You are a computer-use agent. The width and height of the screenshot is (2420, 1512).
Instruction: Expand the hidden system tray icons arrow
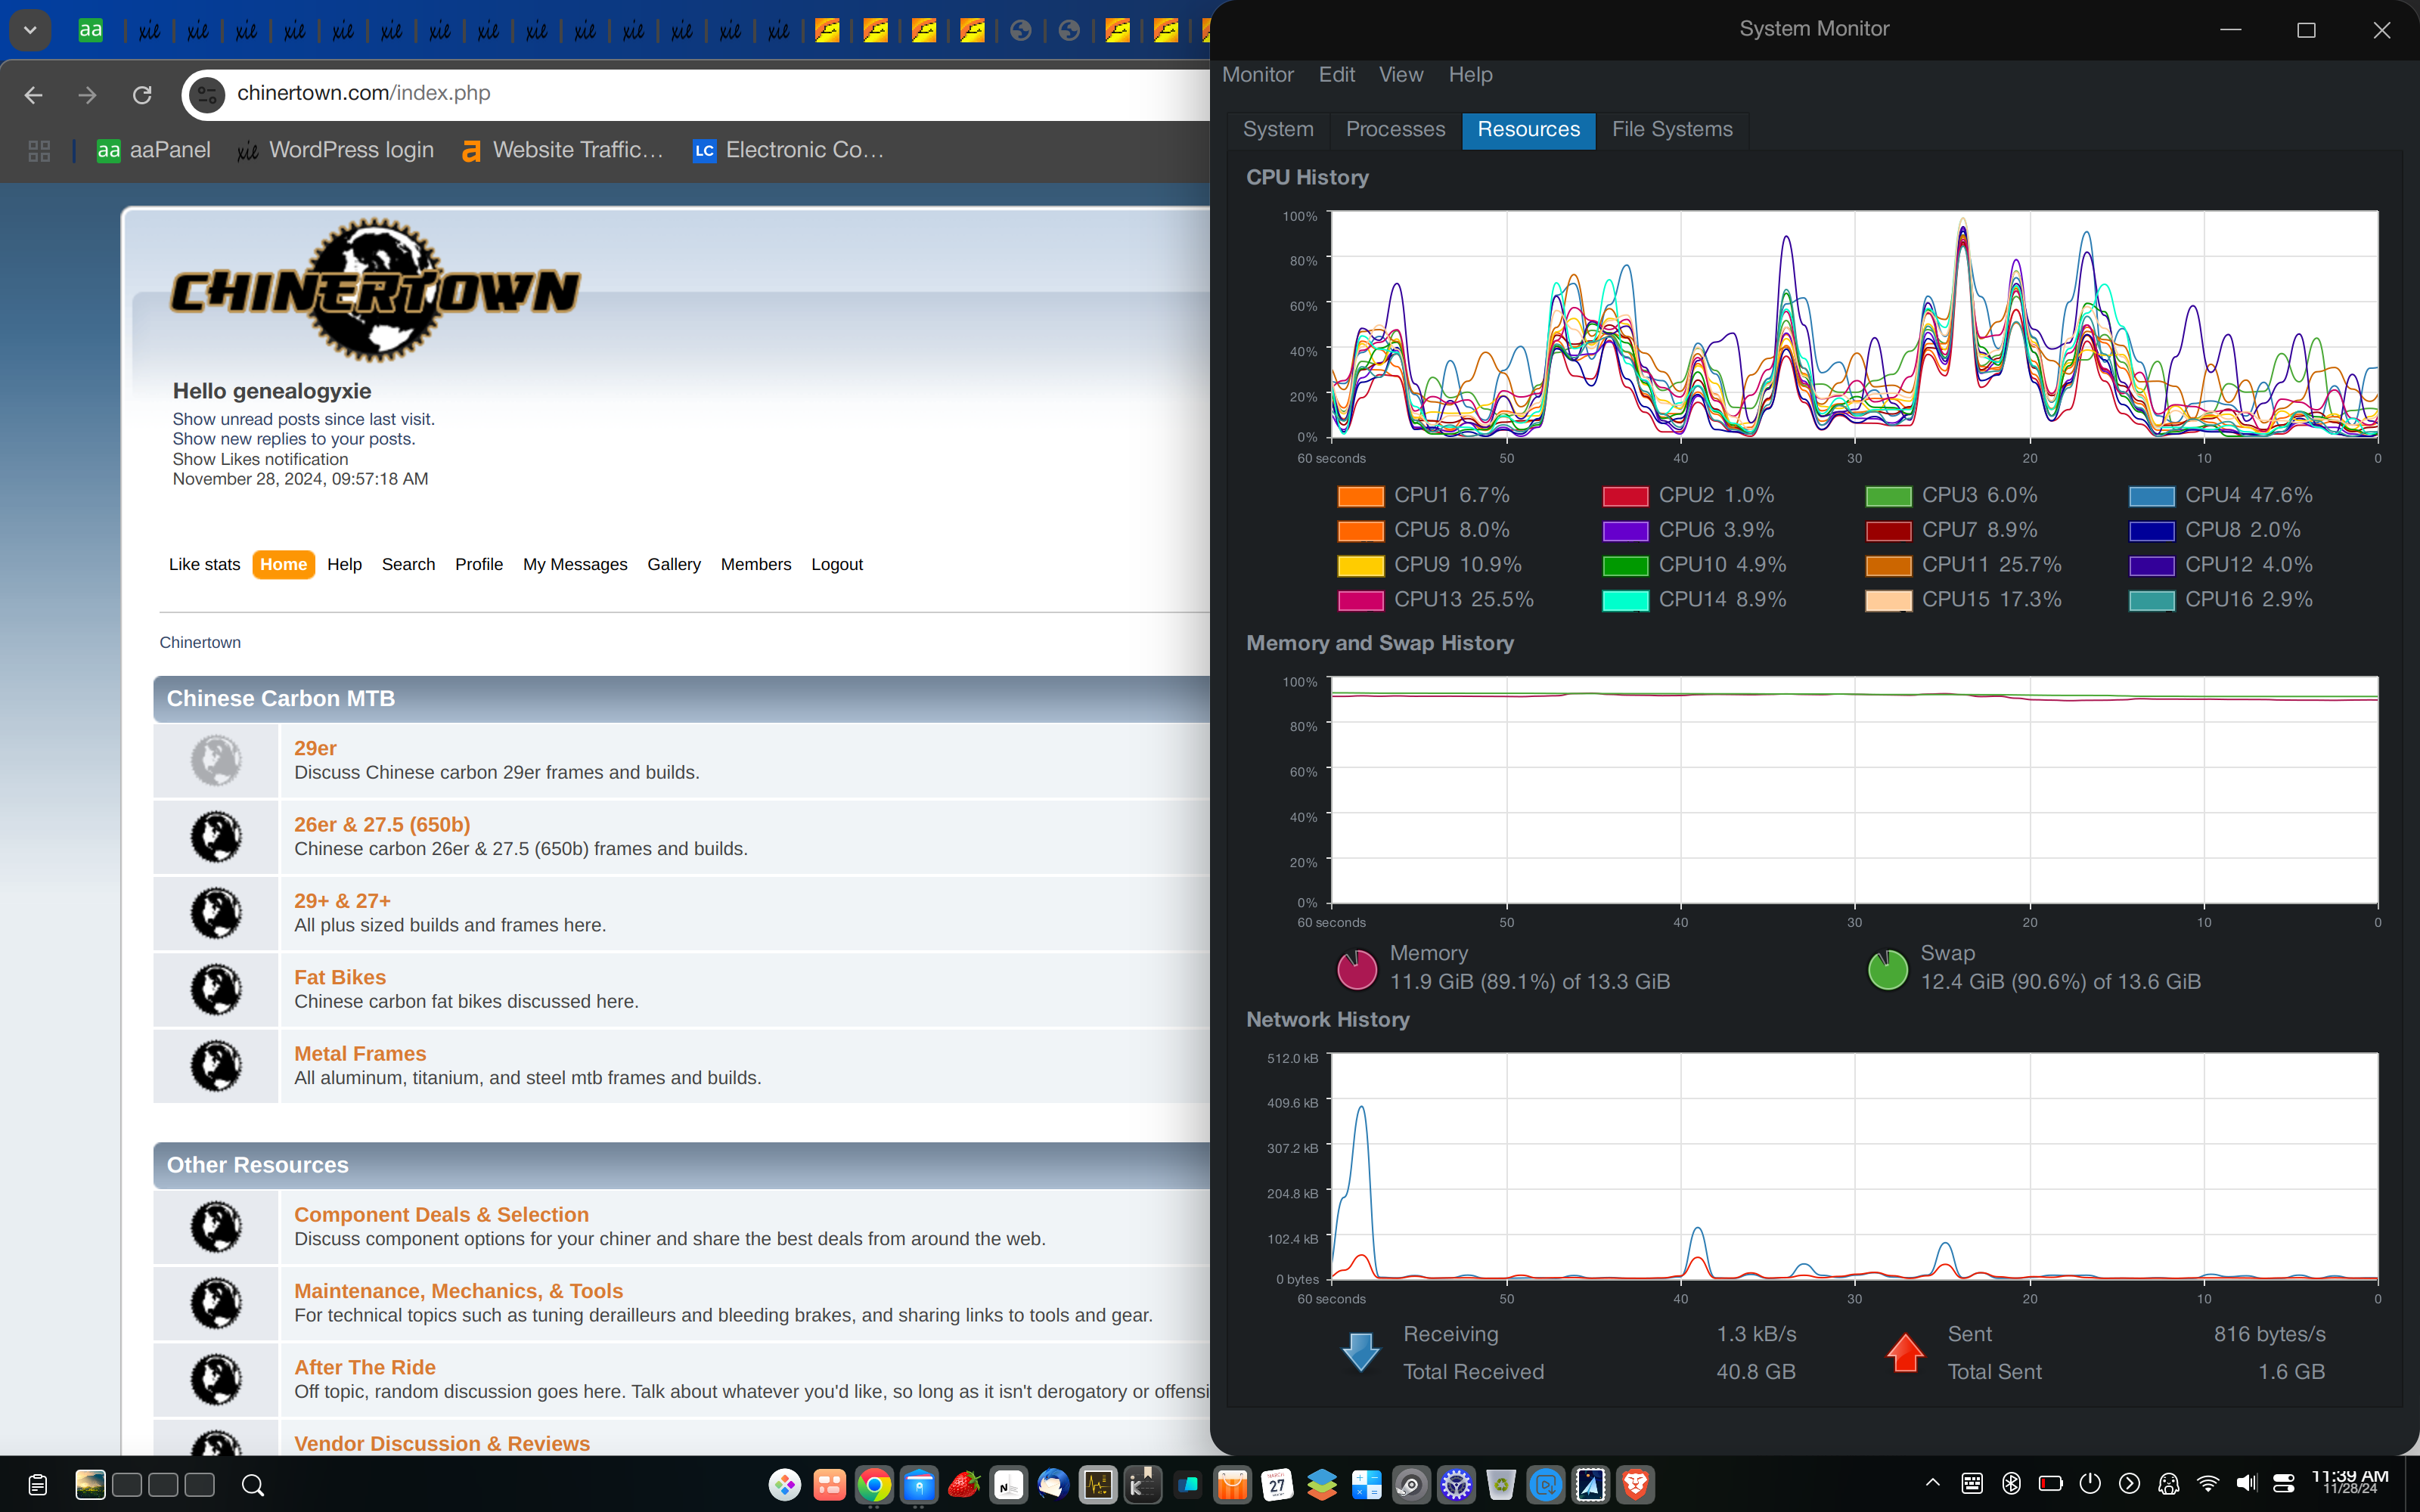[x=1932, y=1484]
